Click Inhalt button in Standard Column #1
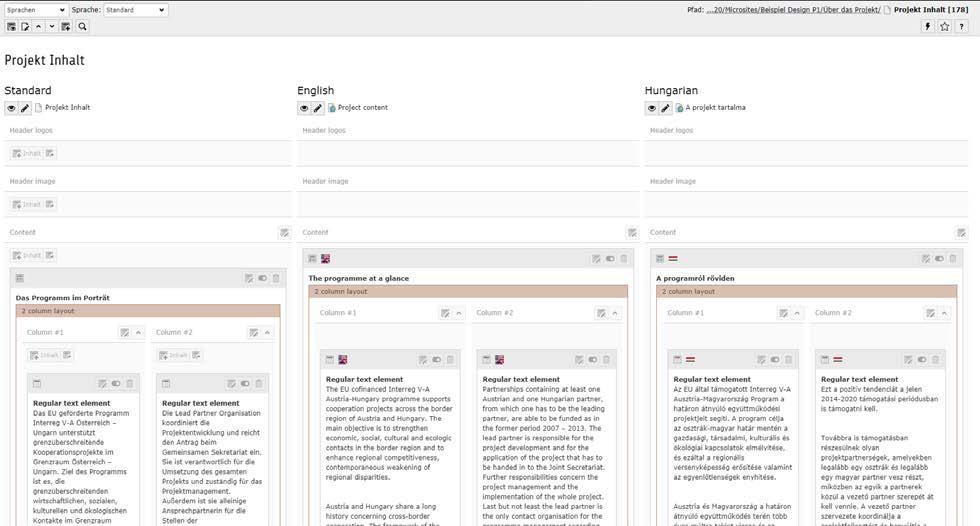980x526 pixels. tap(44, 355)
